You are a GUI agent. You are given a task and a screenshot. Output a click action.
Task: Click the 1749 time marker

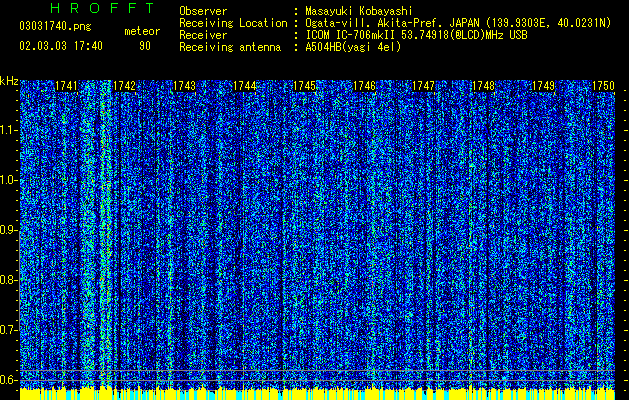[543, 86]
